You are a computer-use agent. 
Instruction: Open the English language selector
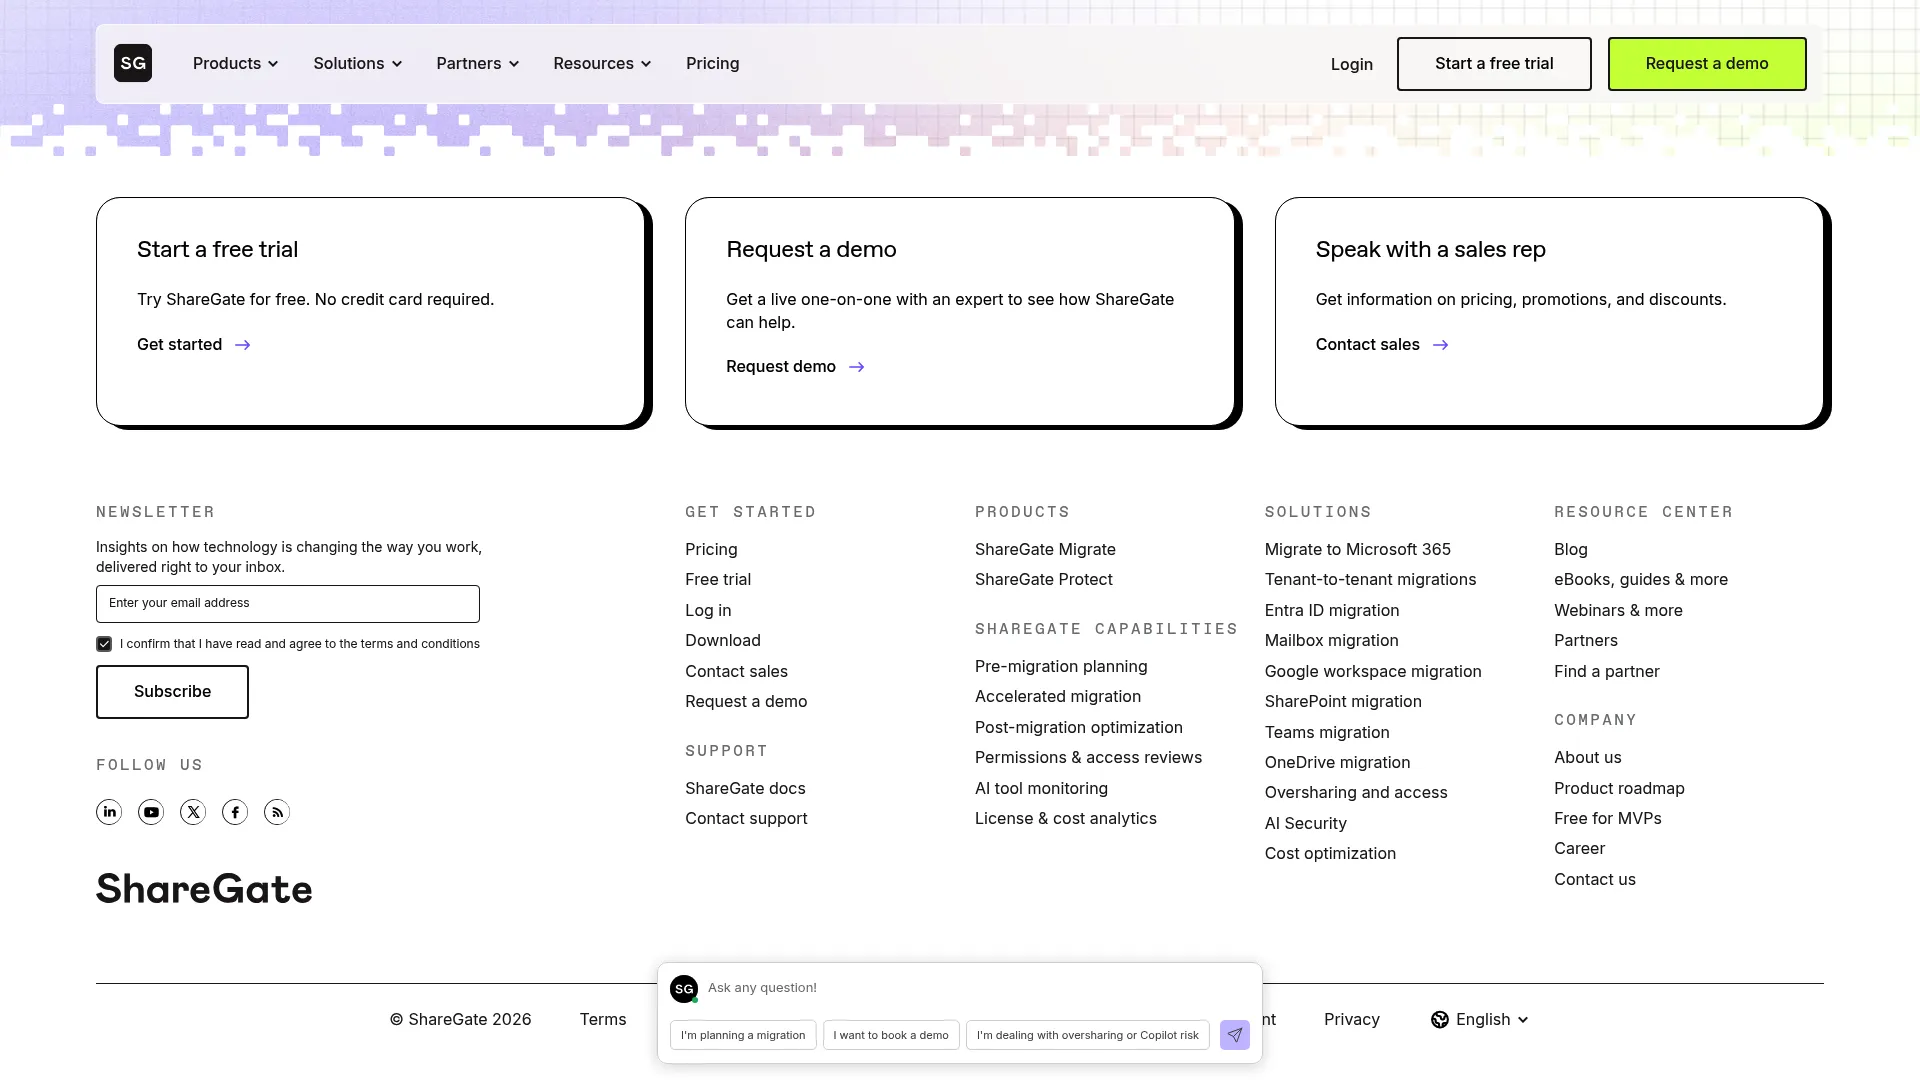1480,1019
